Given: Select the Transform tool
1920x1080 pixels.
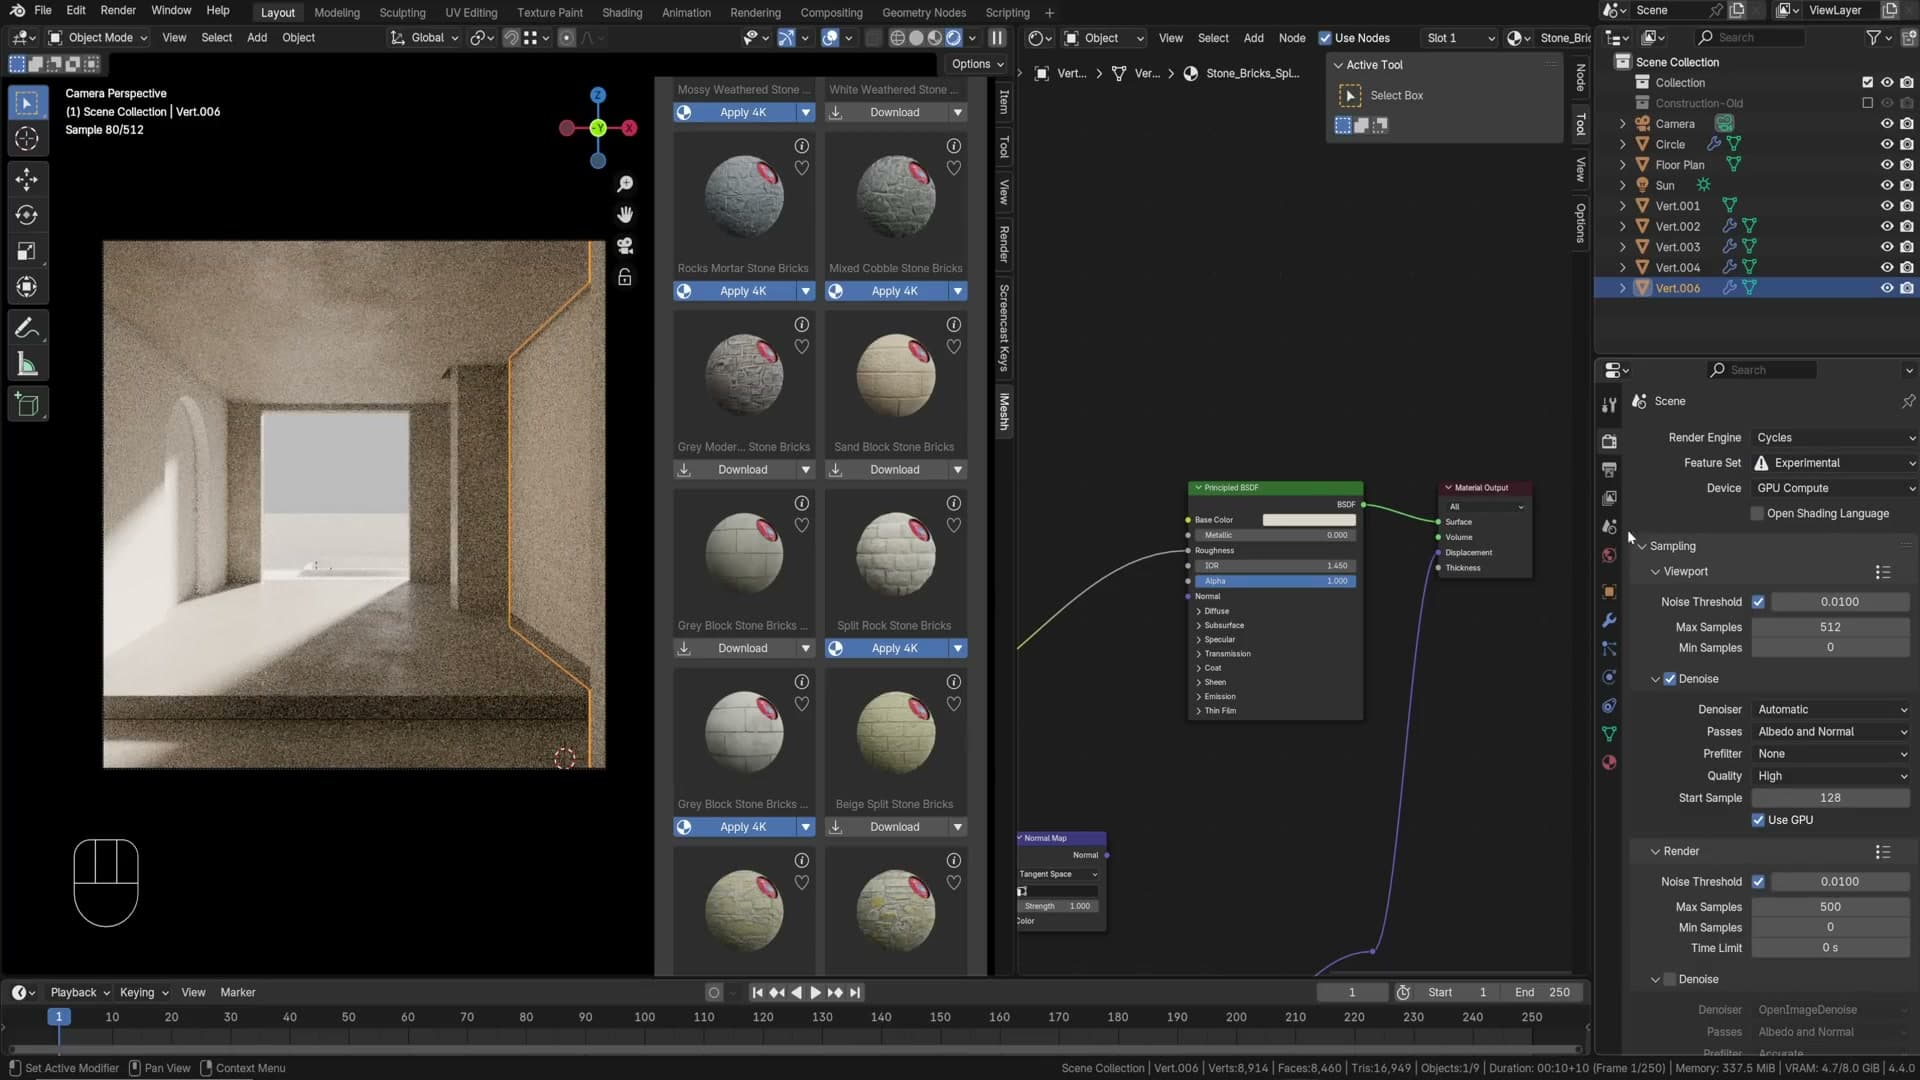Looking at the screenshot, I should [x=27, y=287].
